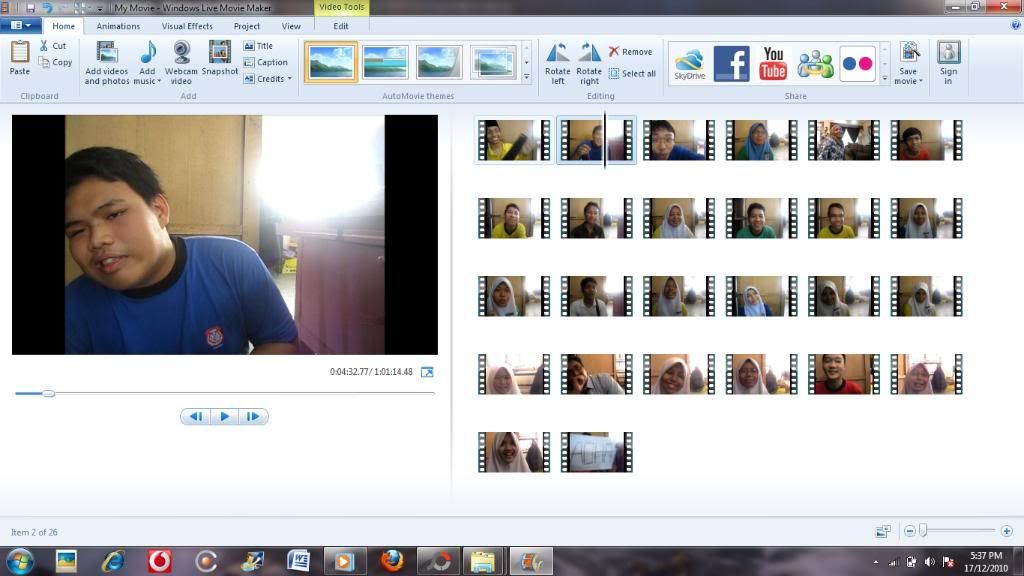Viewport: 1024px width, 576px height.
Task: Expand the AutoMovie themes gallery
Action: (x=527, y=77)
